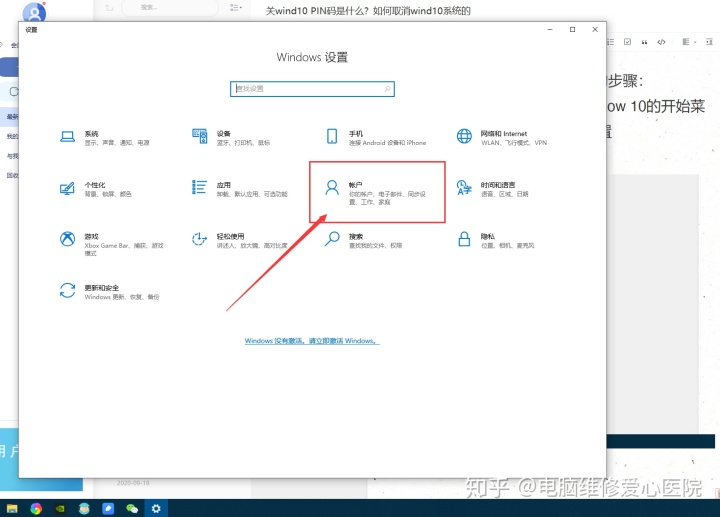Open the alignment dropdown in background editor toolbar
This screenshot has width=720, height=517.
(x=689, y=42)
